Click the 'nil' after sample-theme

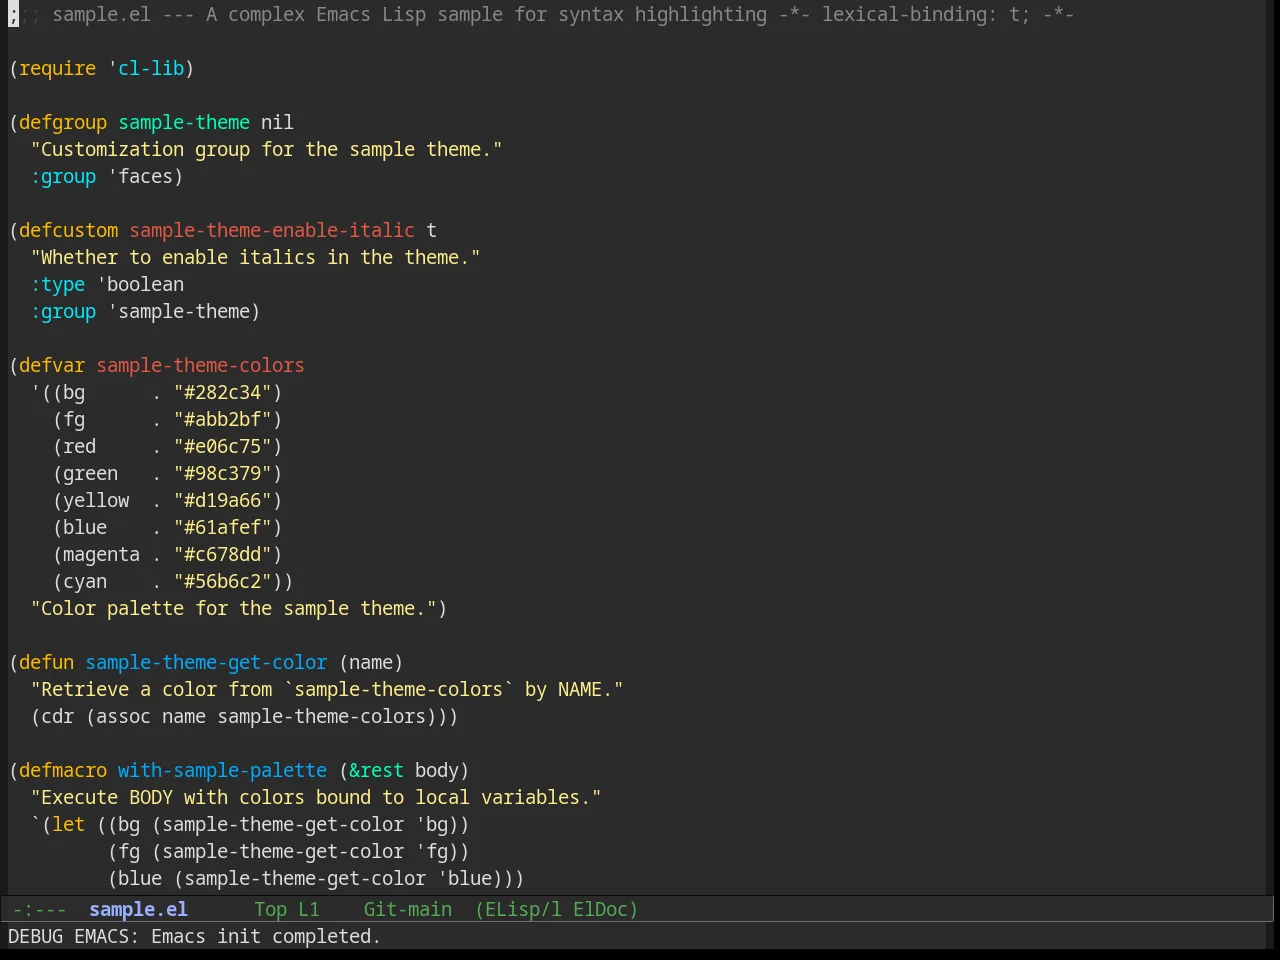[x=277, y=122]
